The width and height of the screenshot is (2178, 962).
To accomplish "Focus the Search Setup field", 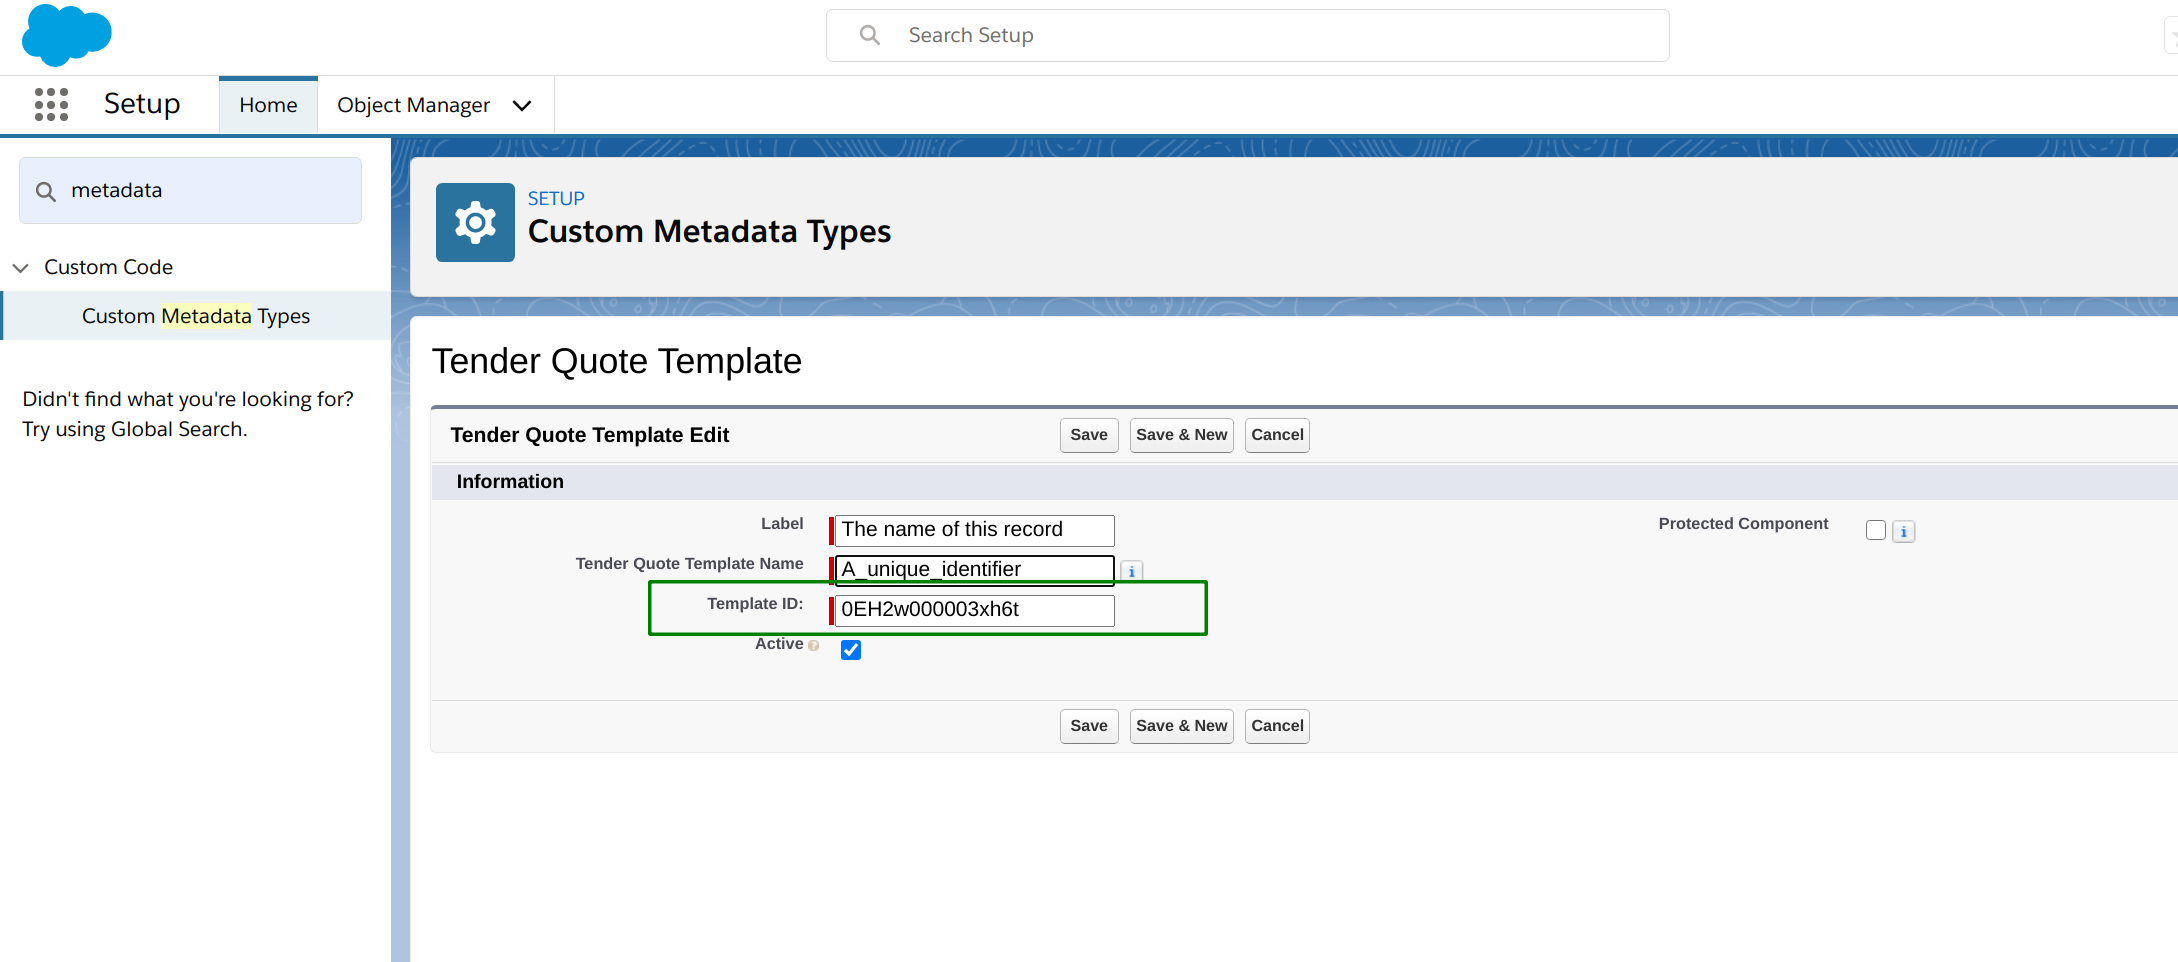I will tap(1247, 35).
